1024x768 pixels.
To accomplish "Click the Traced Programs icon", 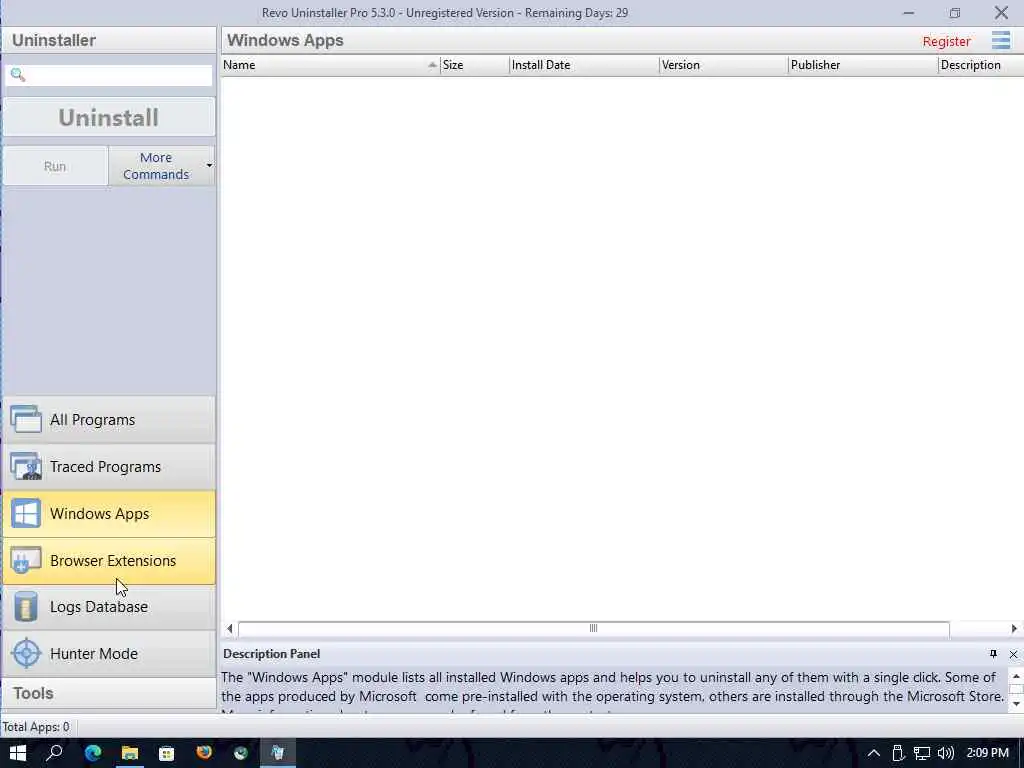I will [x=26, y=466].
